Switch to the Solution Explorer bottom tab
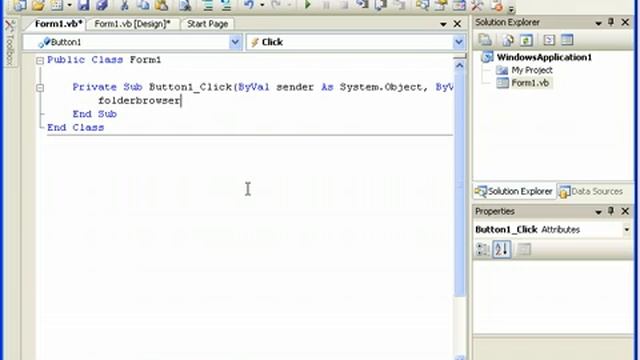Viewport: 640px width, 360px height. (514, 191)
